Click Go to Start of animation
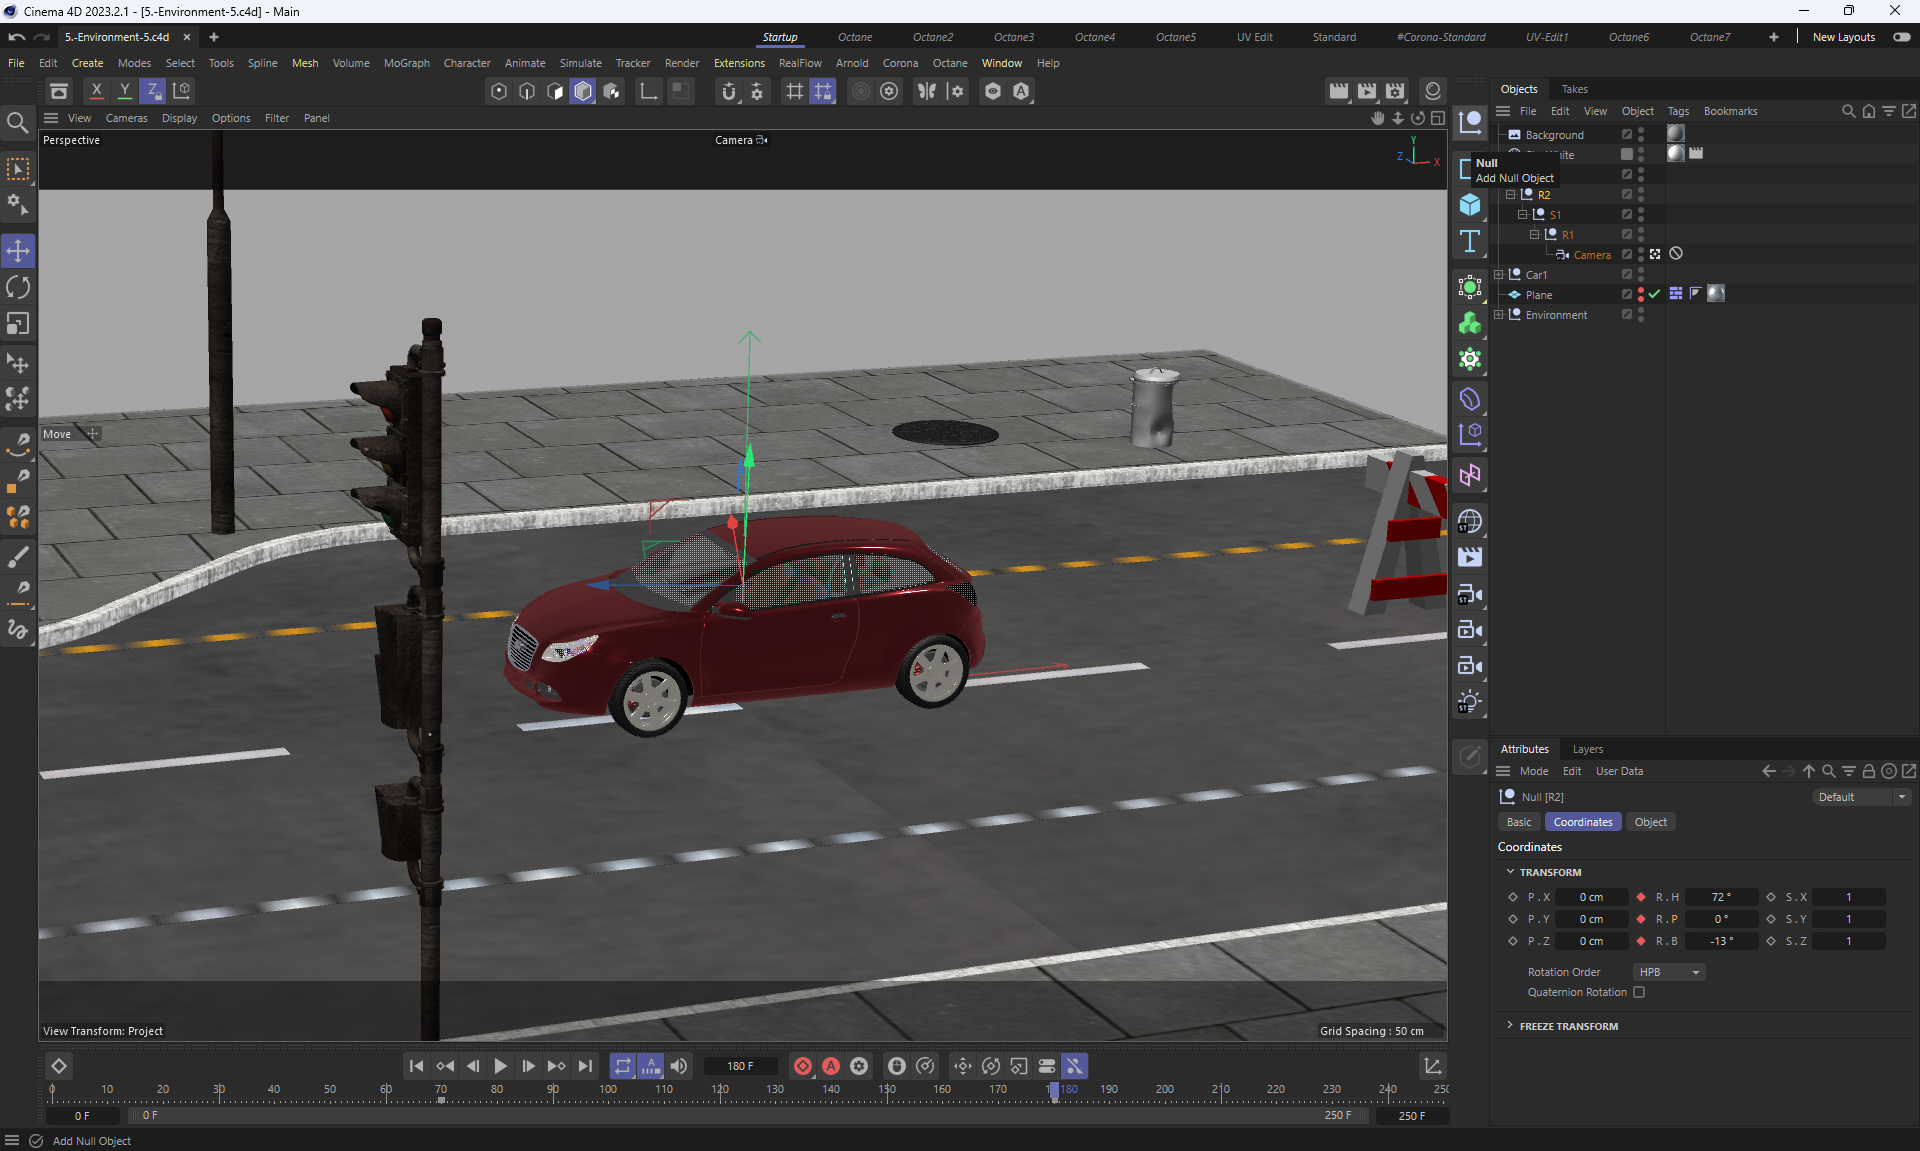Viewport: 1920px width, 1151px height. click(x=416, y=1066)
